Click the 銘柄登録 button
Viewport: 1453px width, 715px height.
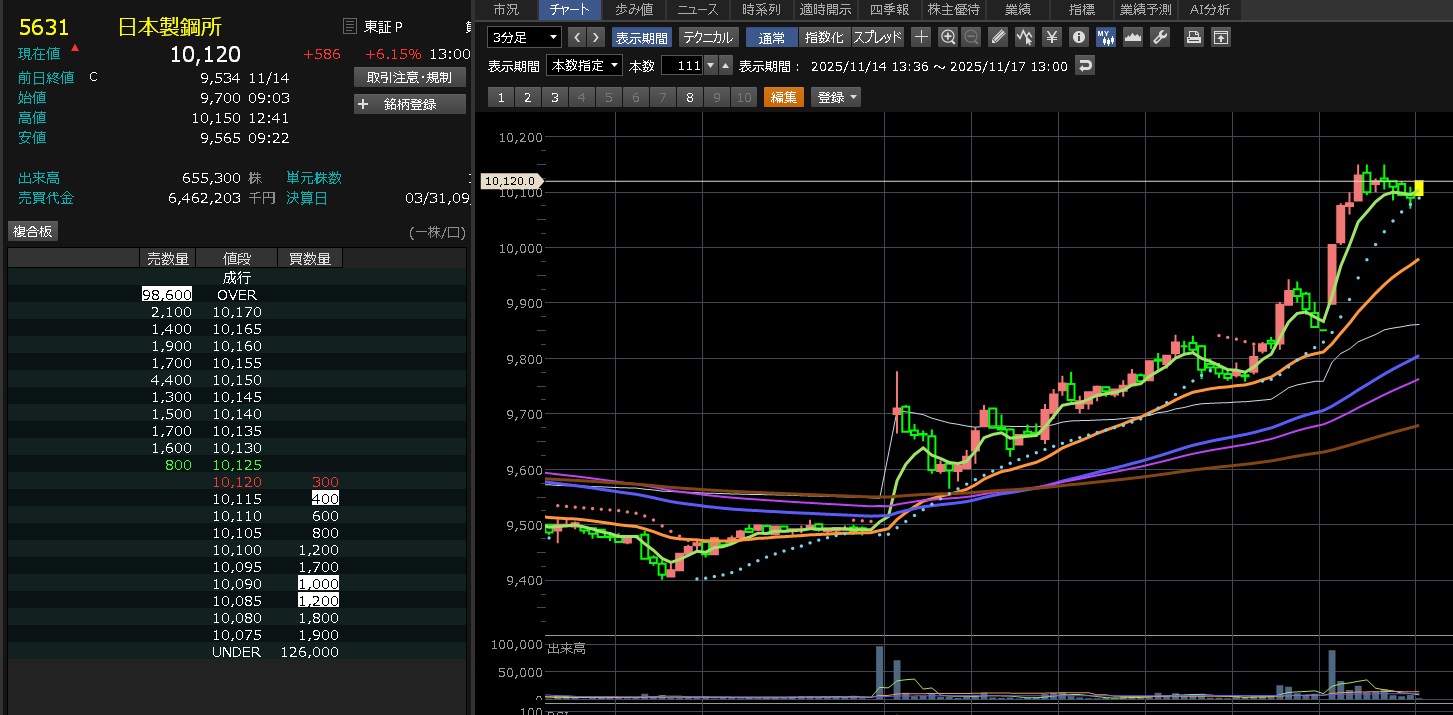point(410,104)
